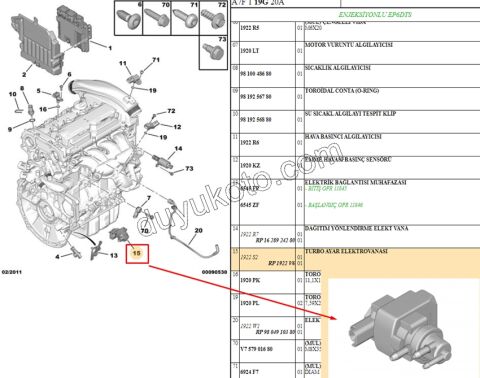This screenshot has height=378, width=480.
Task: Click screw thumbnail numbered 72
Action: [x=213, y=18]
